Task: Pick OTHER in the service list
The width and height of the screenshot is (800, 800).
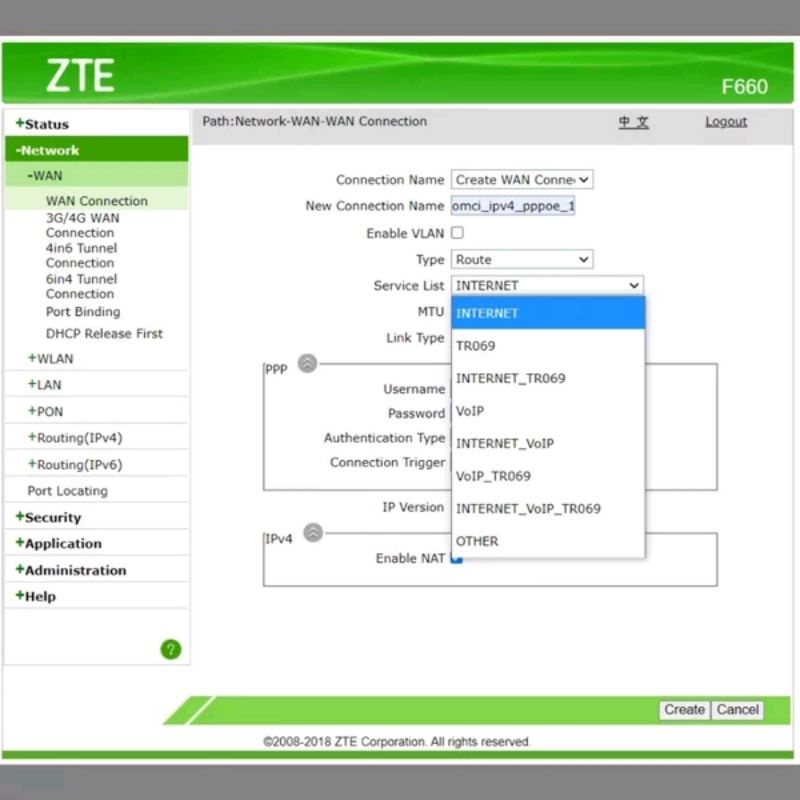Action: click(477, 541)
